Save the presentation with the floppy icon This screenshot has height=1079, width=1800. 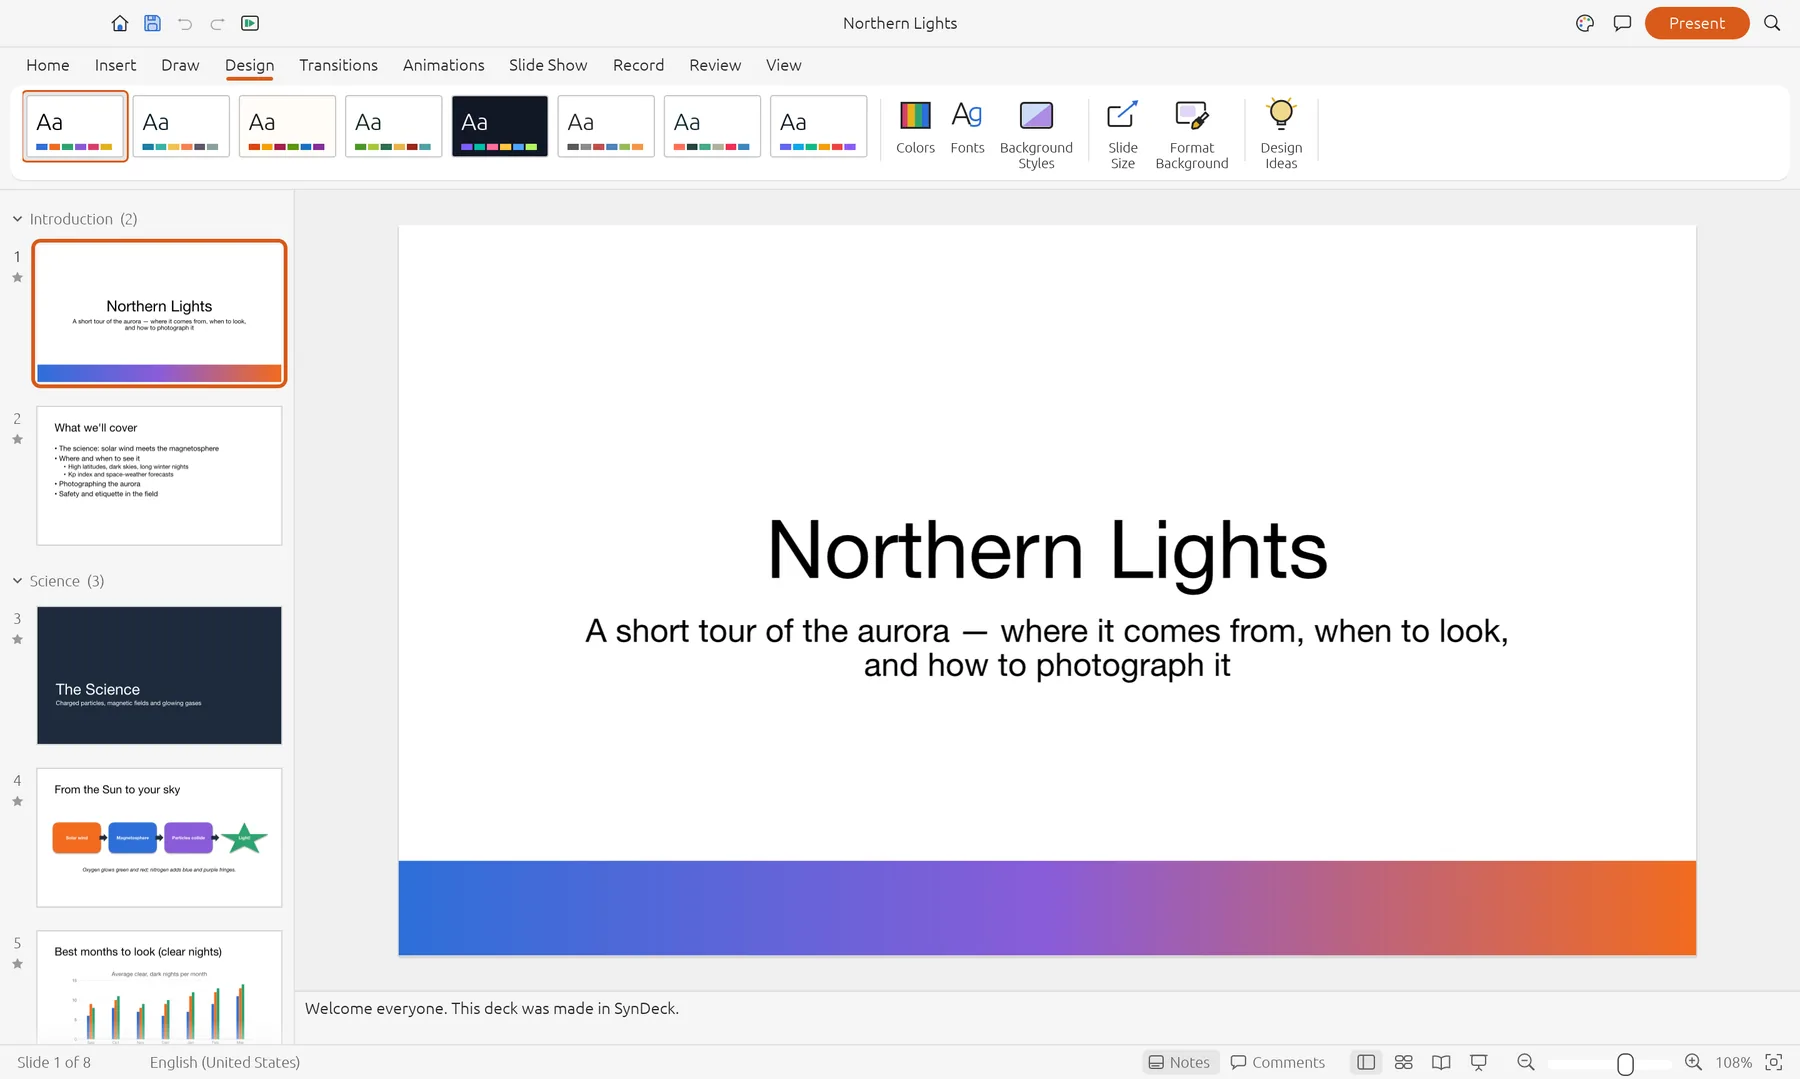tap(152, 23)
